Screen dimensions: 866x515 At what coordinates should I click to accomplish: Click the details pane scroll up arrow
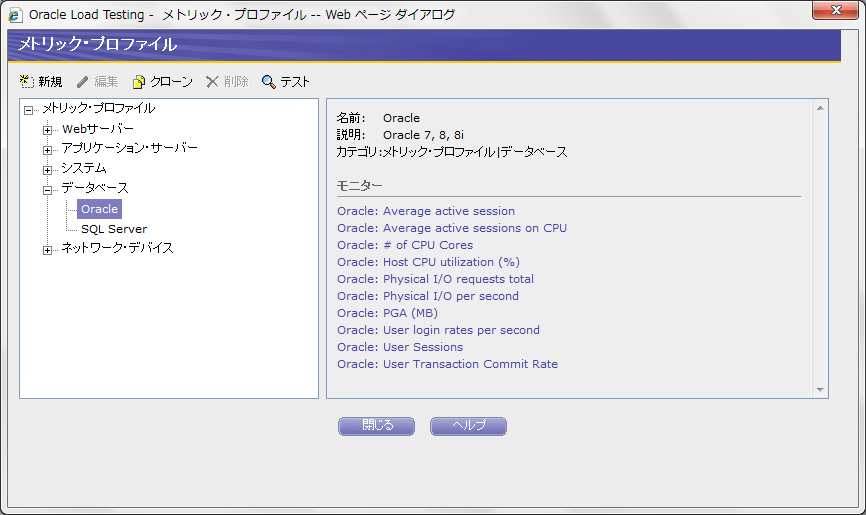[820, 108]
